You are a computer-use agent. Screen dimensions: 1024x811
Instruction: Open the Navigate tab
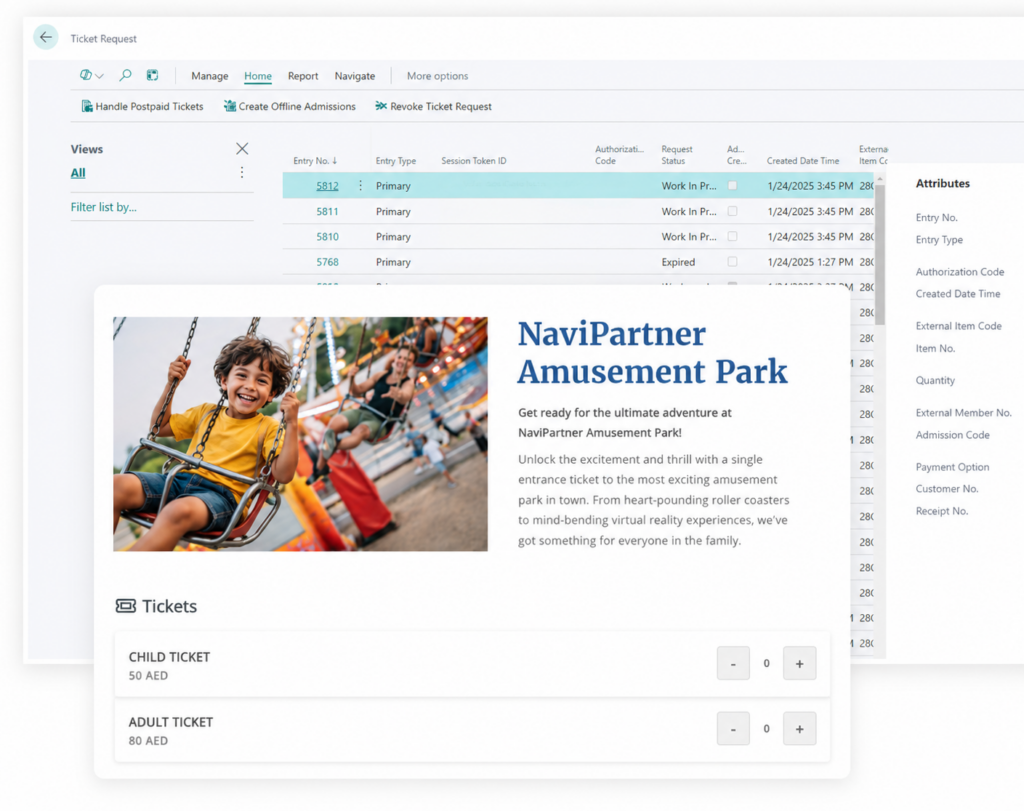coord(355,76)
